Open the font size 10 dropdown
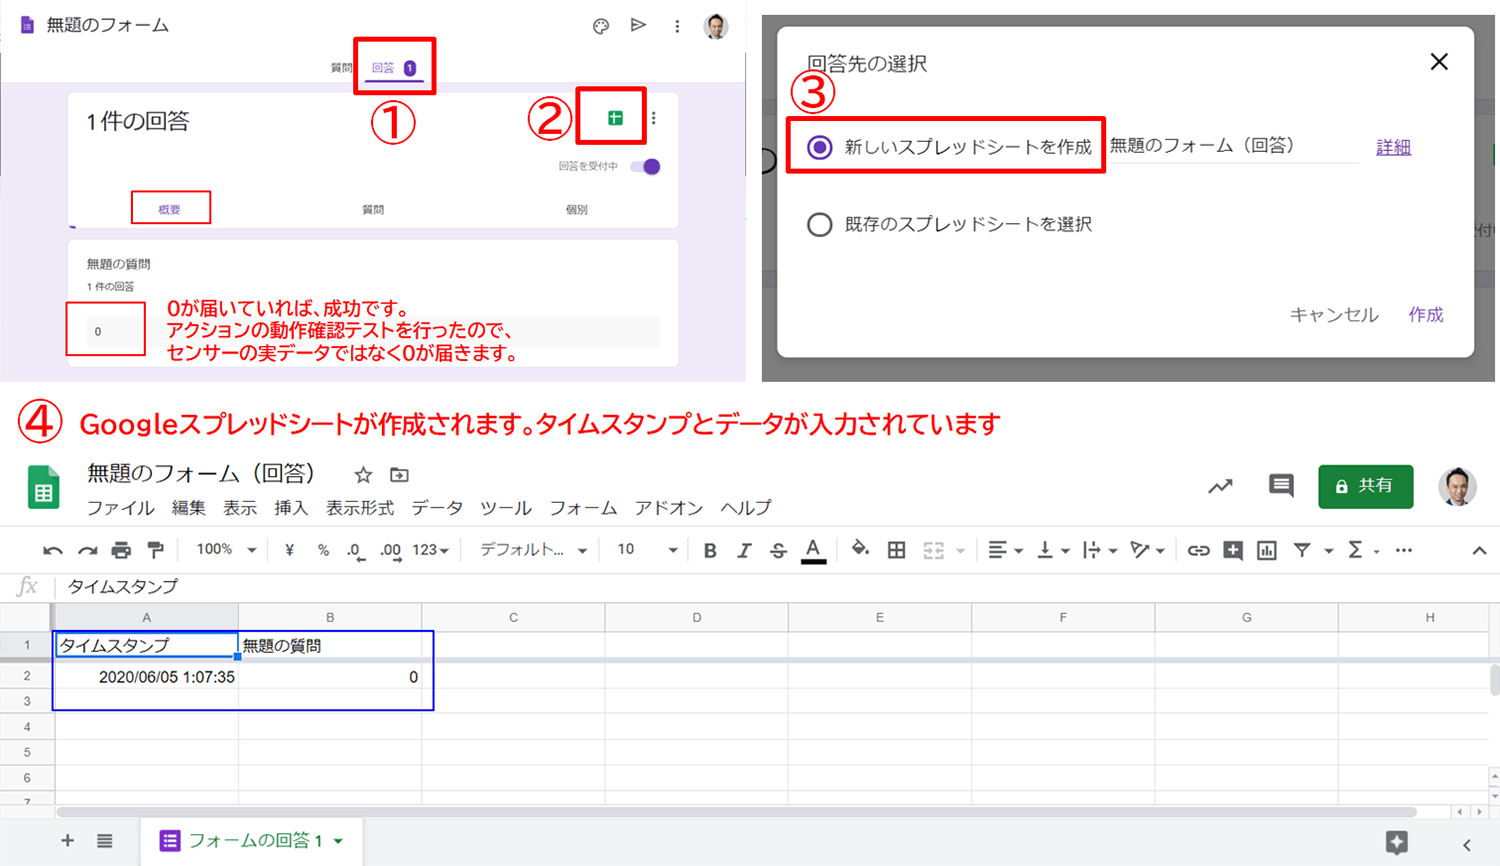Image resolution: width=1500 pixels, height=866 pixels. (646, 550)
